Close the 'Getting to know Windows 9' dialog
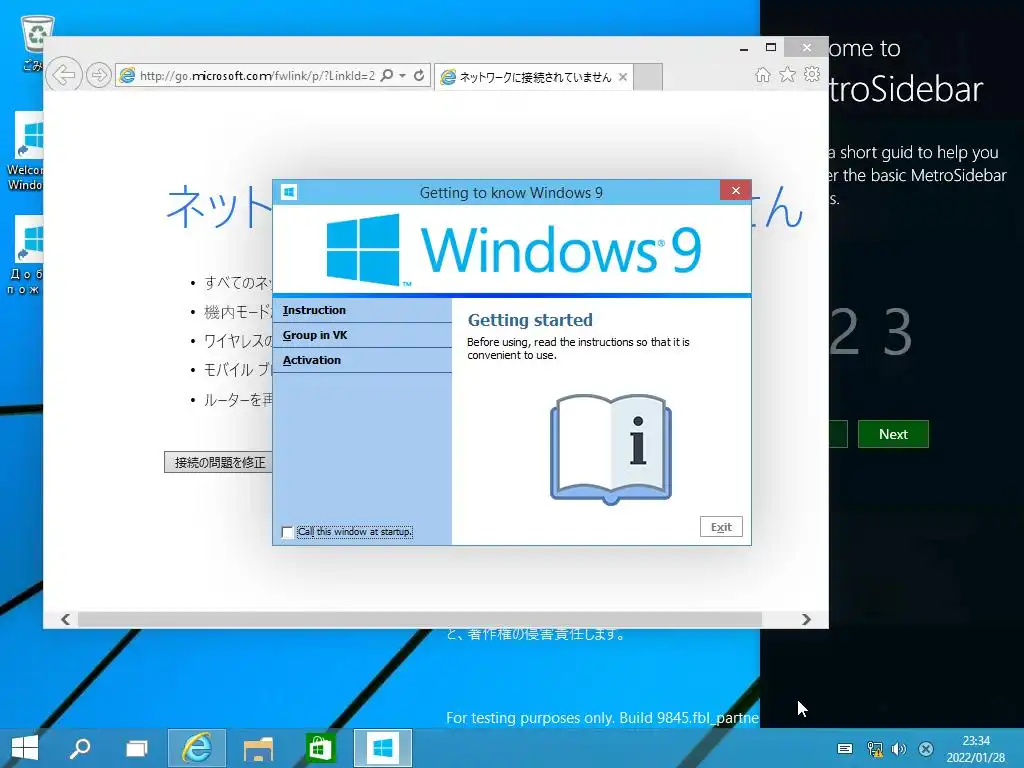 736,190
